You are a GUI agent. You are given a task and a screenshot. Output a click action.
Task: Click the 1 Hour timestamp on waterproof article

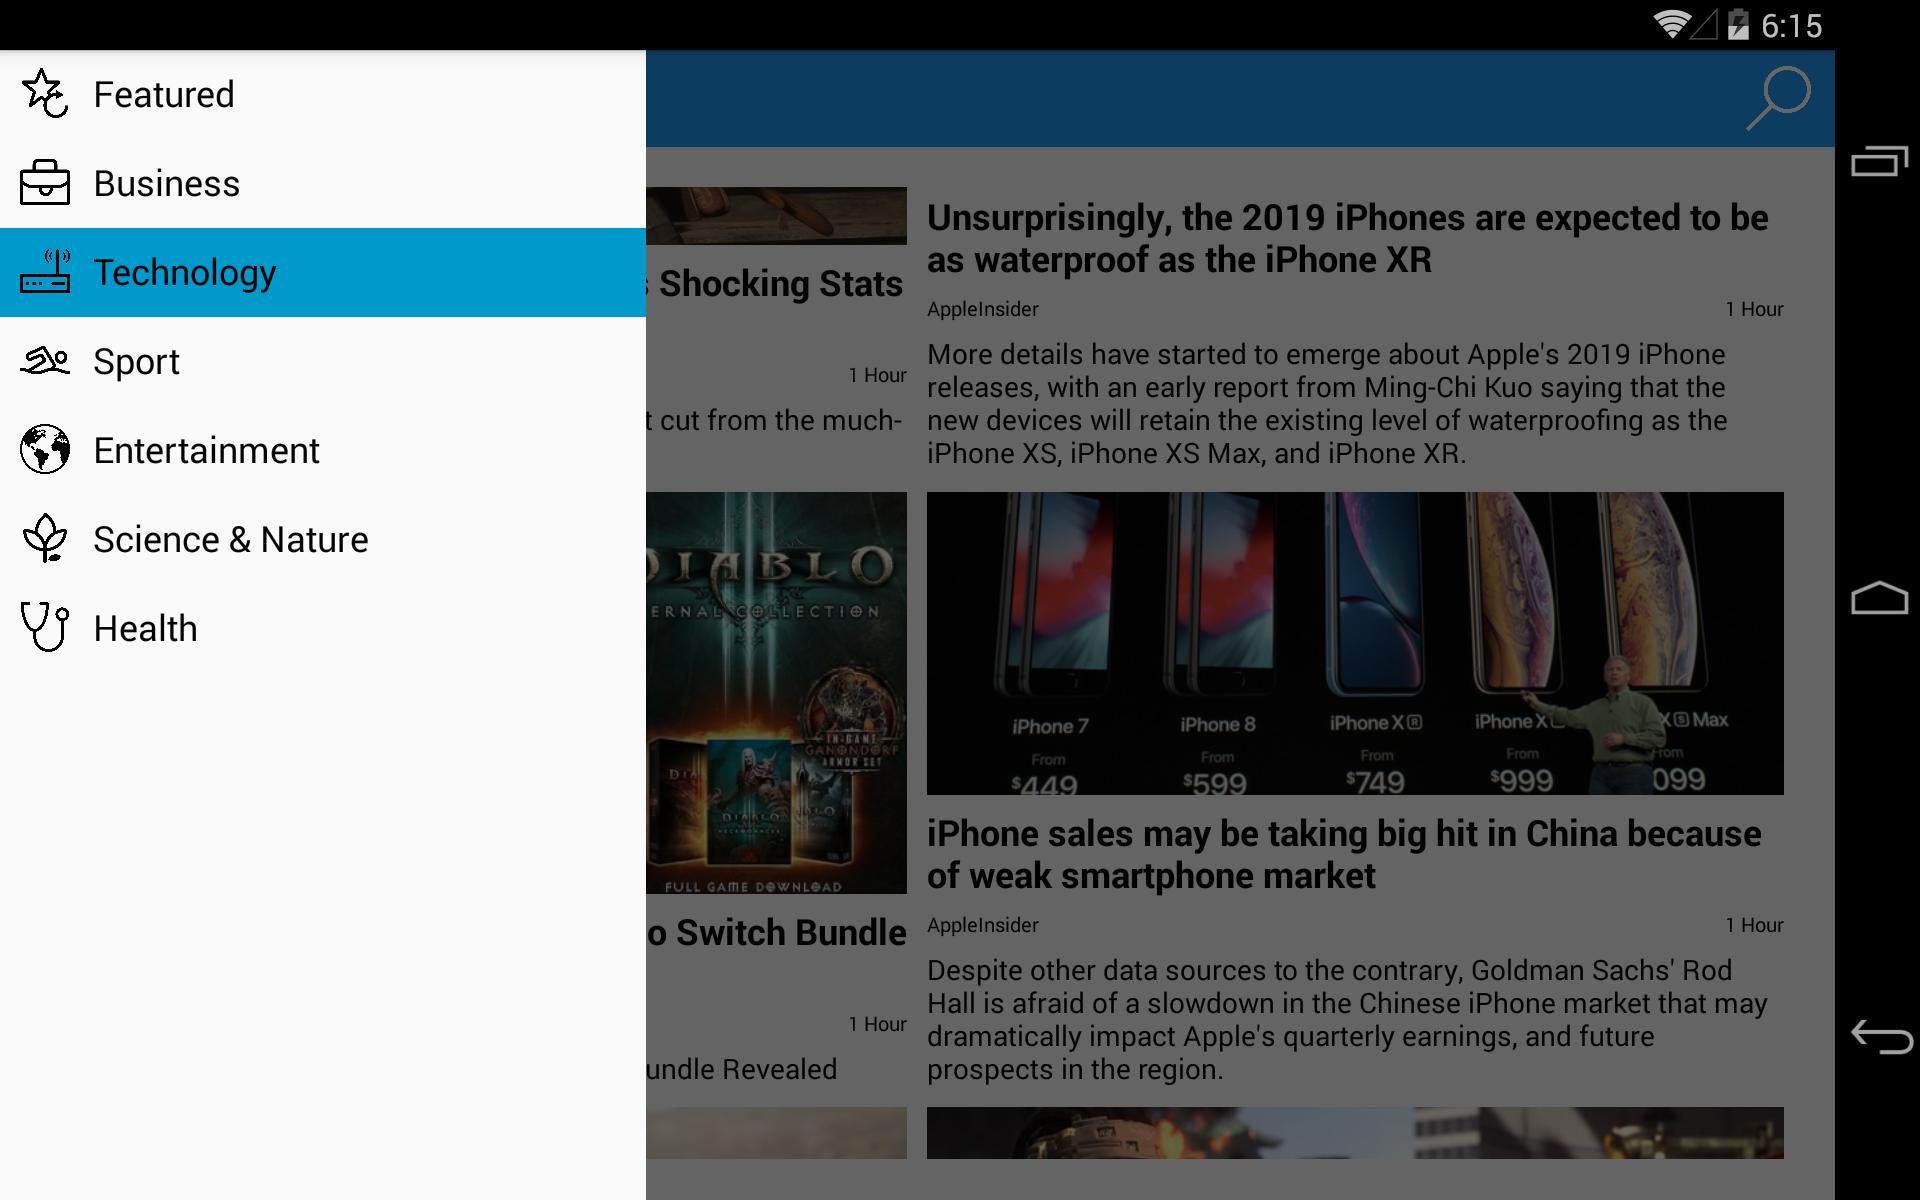(x=1754, y=309)
